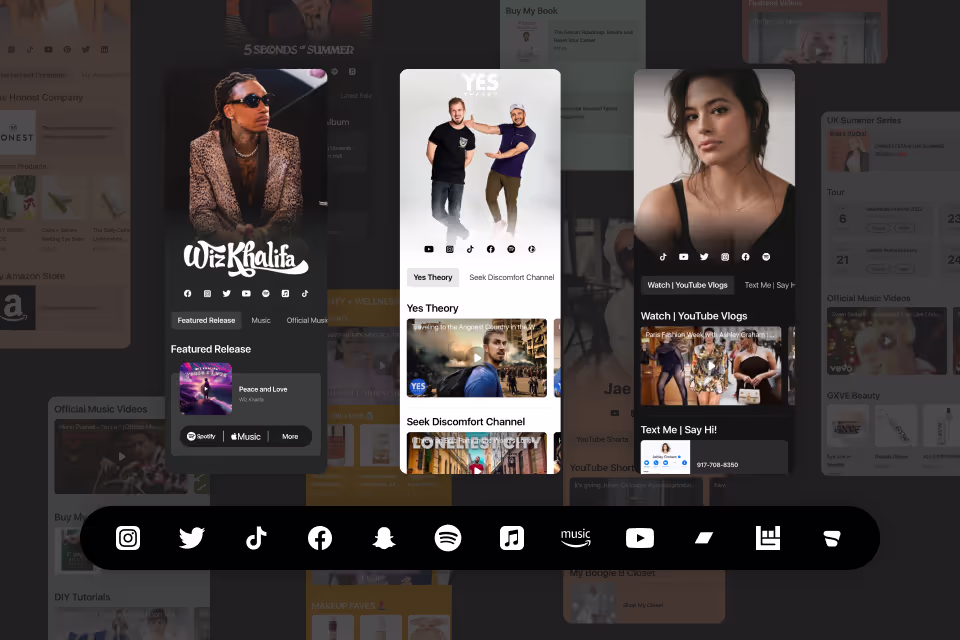
Task: Click Instagram icon on Ashley Graham card
Action: click(x=725, y=257)
